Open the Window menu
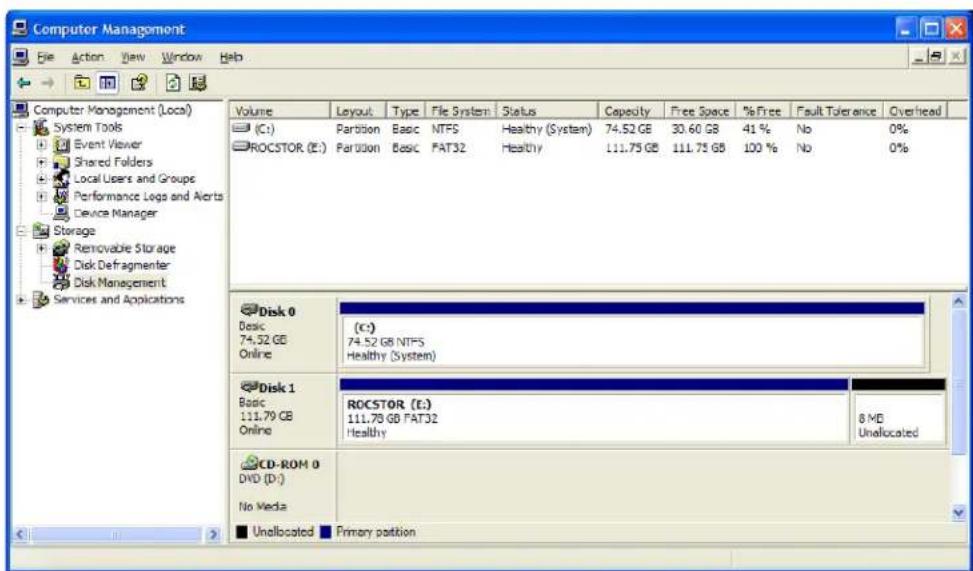 182,58
